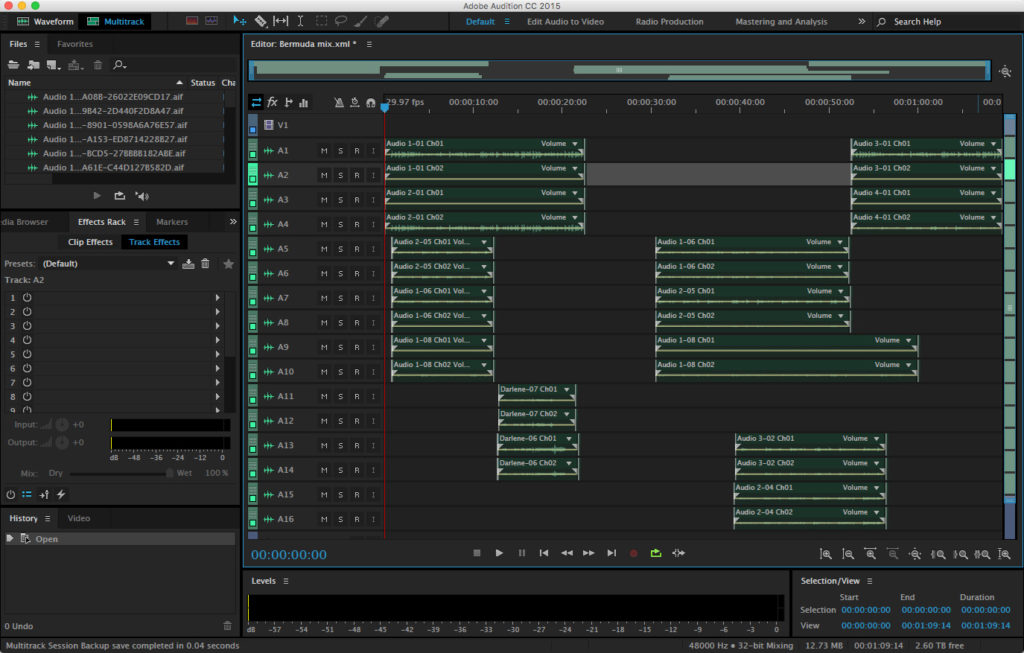Arm track A5 for record
1024x653 pixels.
tap(357, 249)
